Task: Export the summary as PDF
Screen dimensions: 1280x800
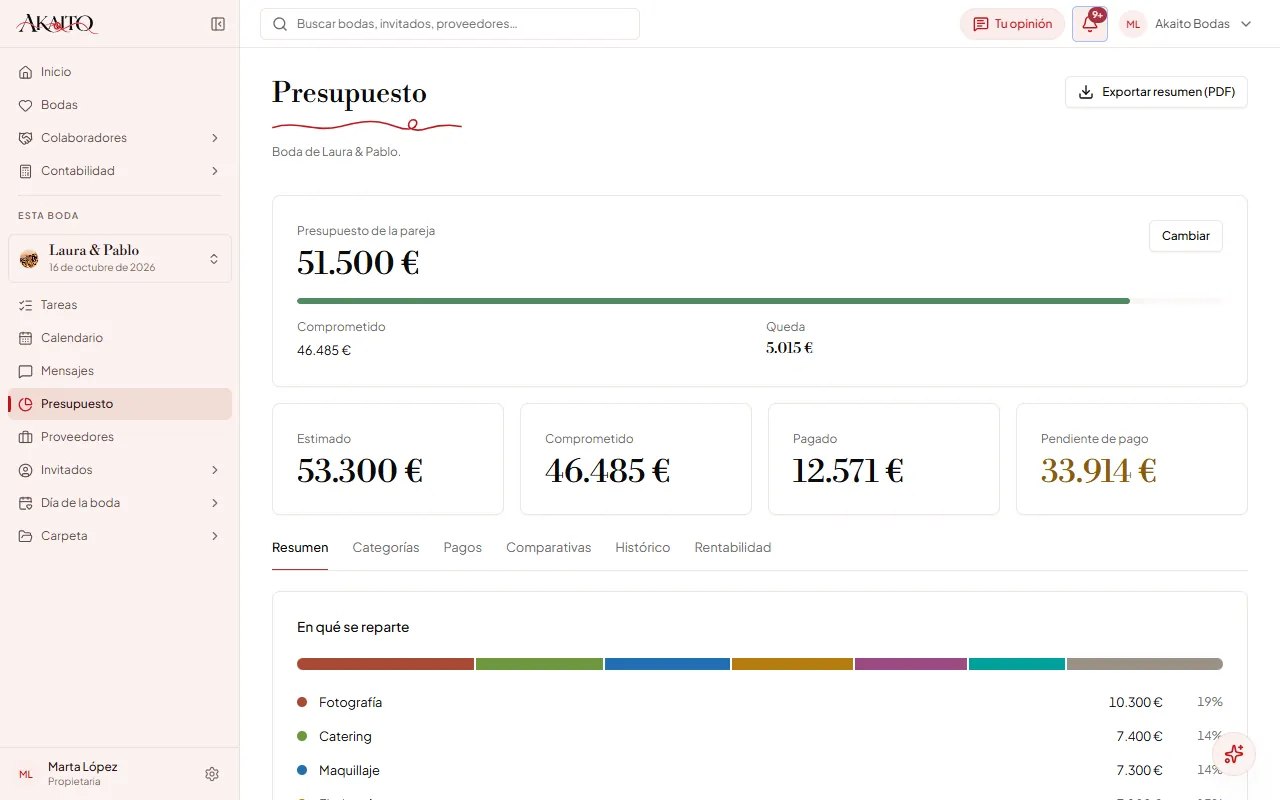Action: pos(1156,92)
